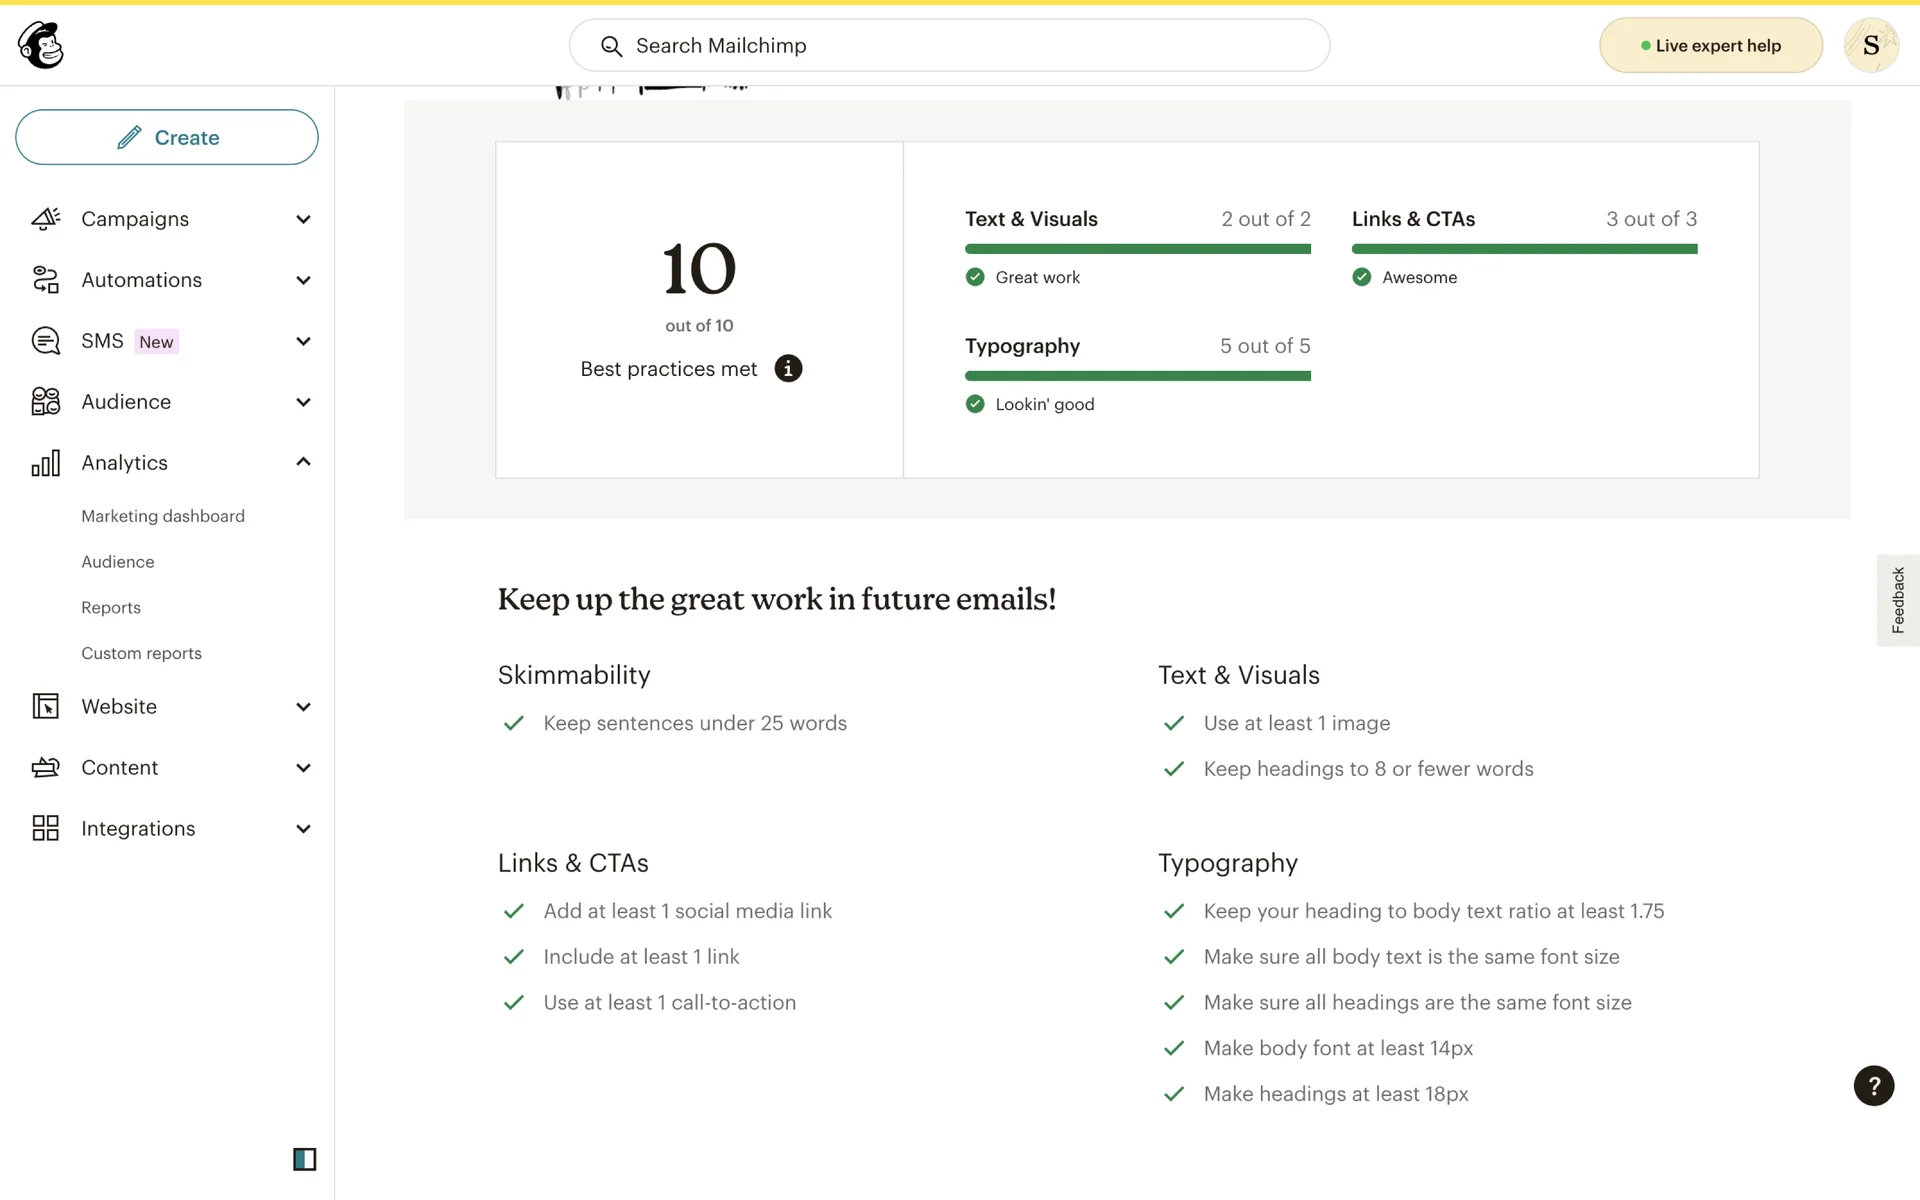The width and height of the screenshot is (1920, 1200).
Task: Expand the Campaigns menu chevron
Action: 303,219
